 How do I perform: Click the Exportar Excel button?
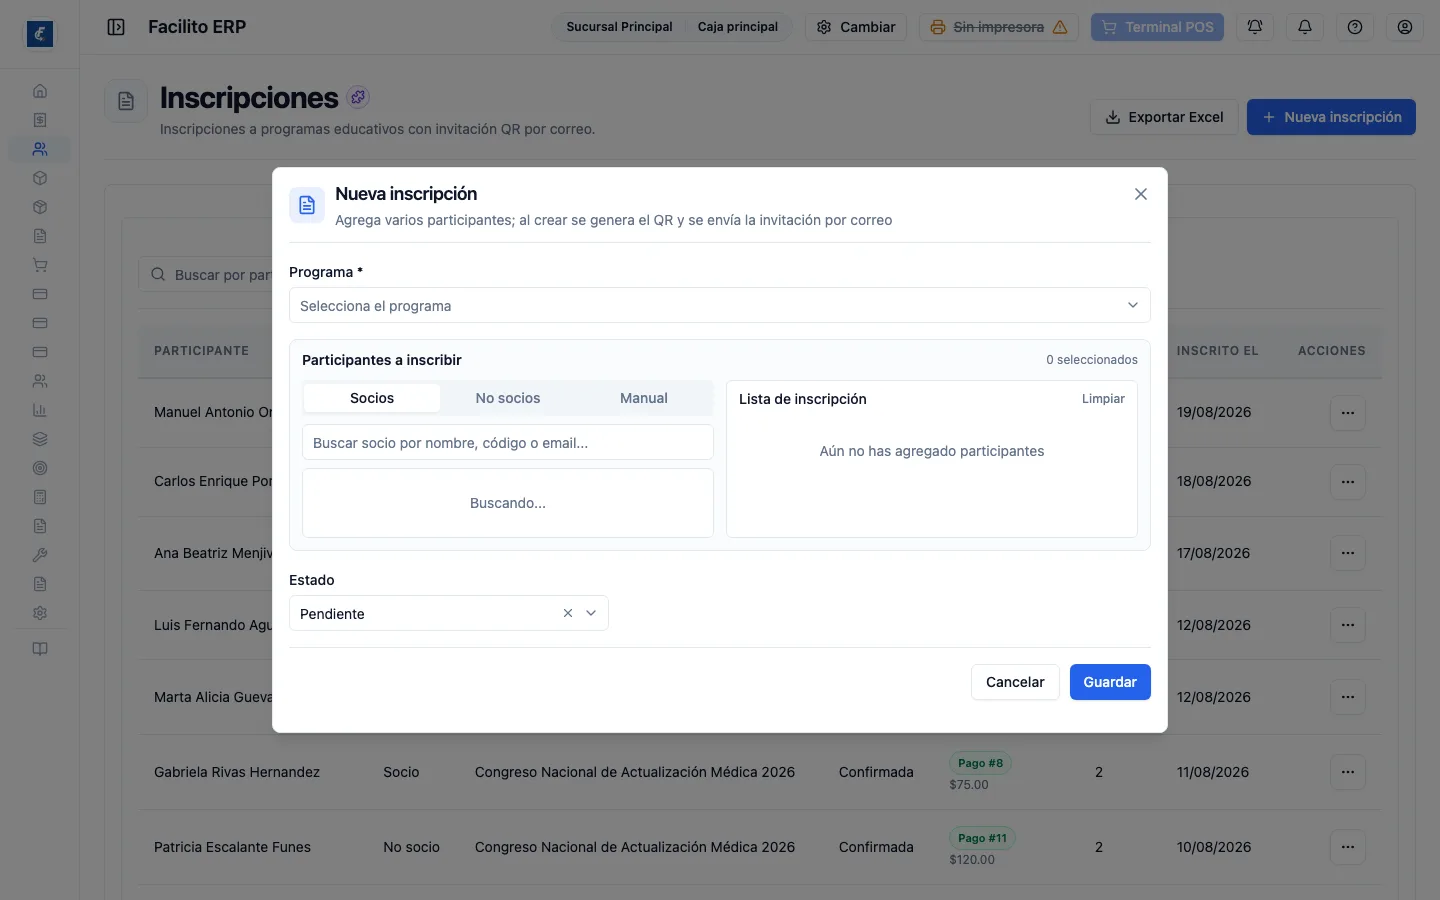coord(1164,117)
